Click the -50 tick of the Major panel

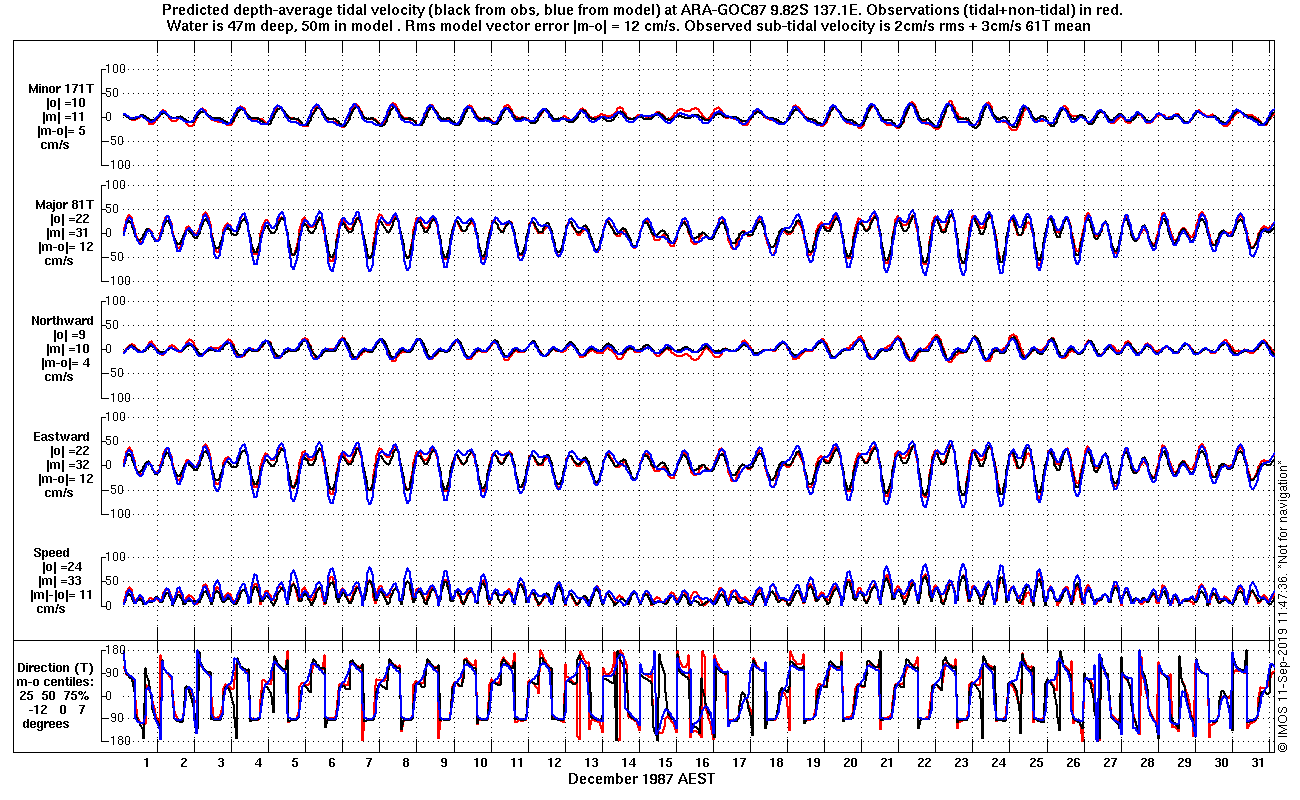[x=113, y=257]
